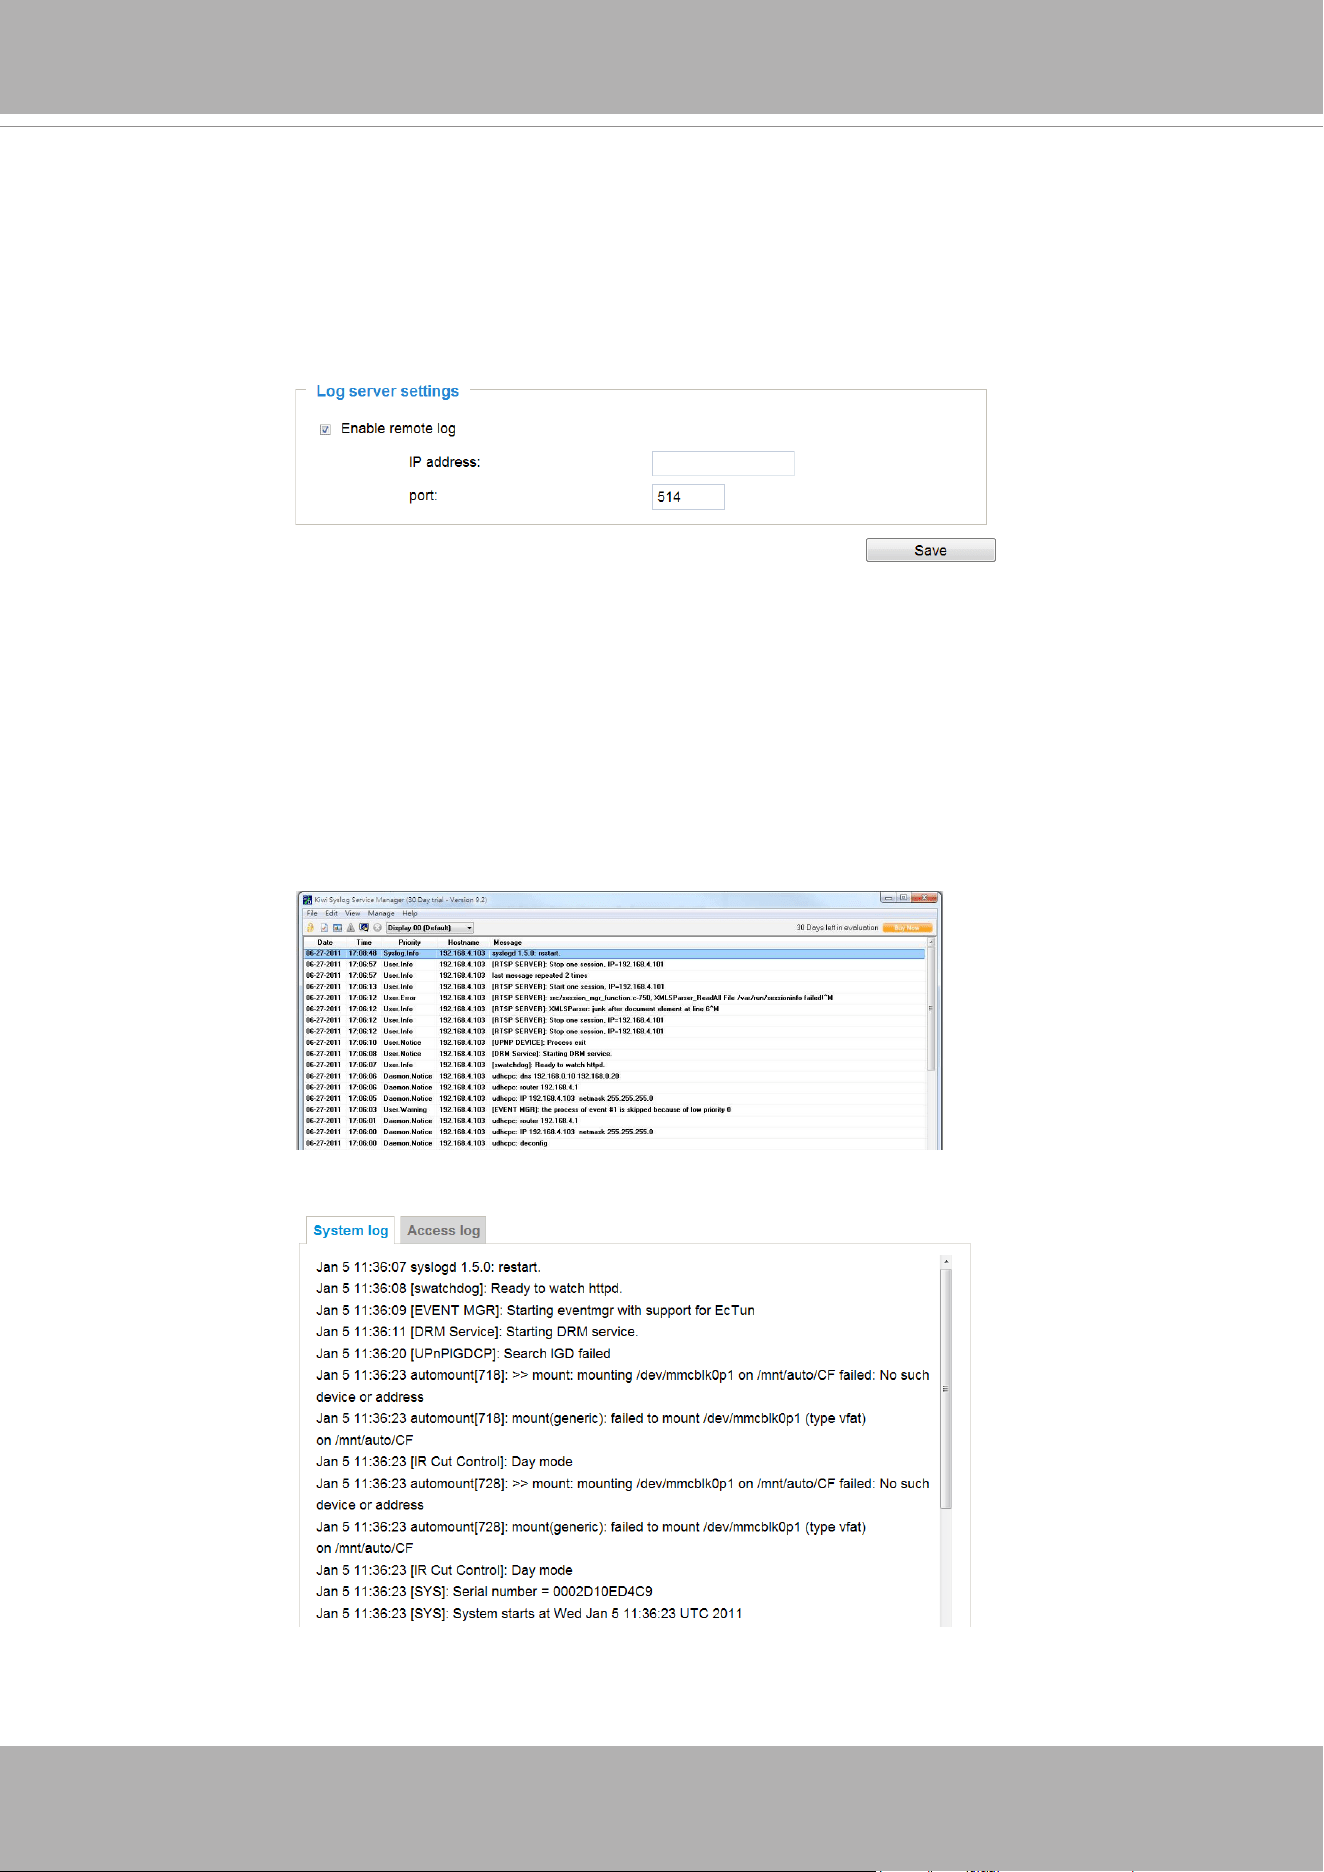Click the Hostname column header
1324x1872 pixels.
click(x=463, y=942)
